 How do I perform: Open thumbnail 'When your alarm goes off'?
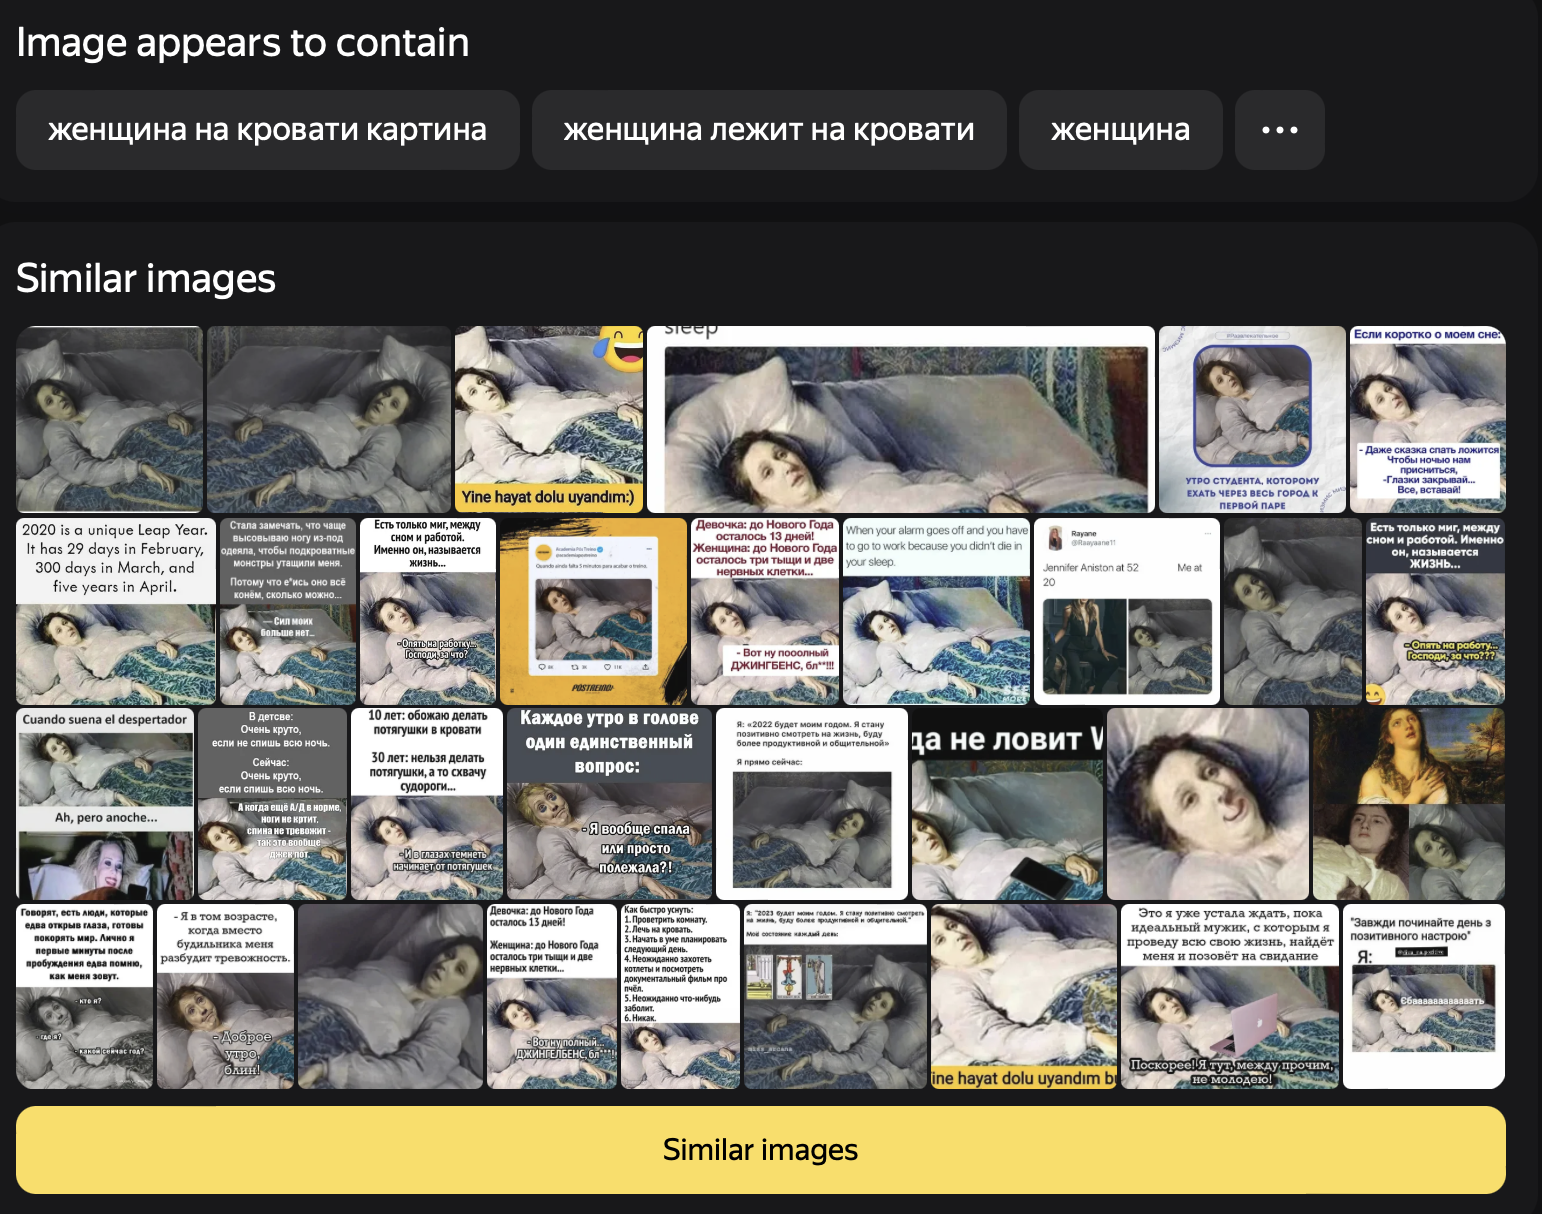pyautogui.click(x=936, y=611)
